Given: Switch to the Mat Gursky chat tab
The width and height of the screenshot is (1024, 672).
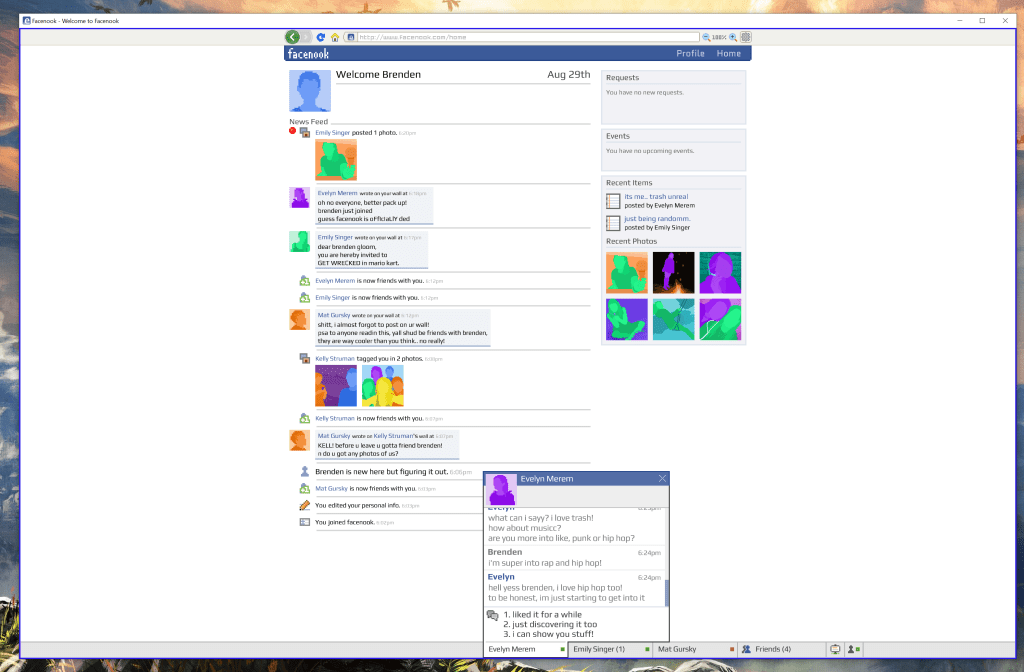Looking at the screenshot, I should [680, 649].
